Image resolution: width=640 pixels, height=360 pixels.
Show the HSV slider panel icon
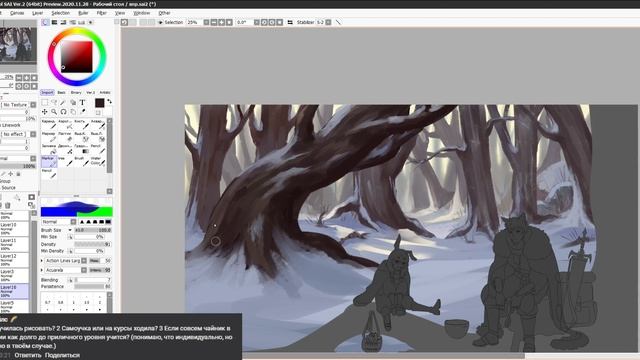(63, 22)
